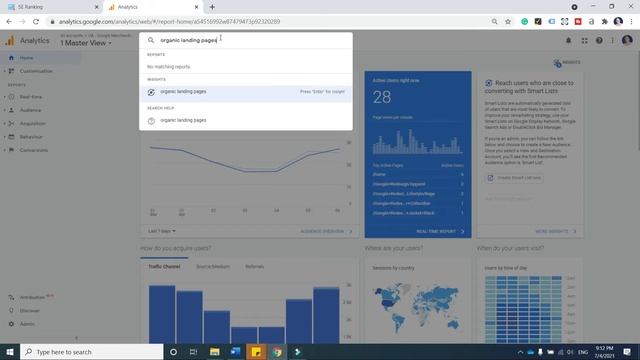Open the Chrome extensions puzzle icon

click(x=604, y=22)
